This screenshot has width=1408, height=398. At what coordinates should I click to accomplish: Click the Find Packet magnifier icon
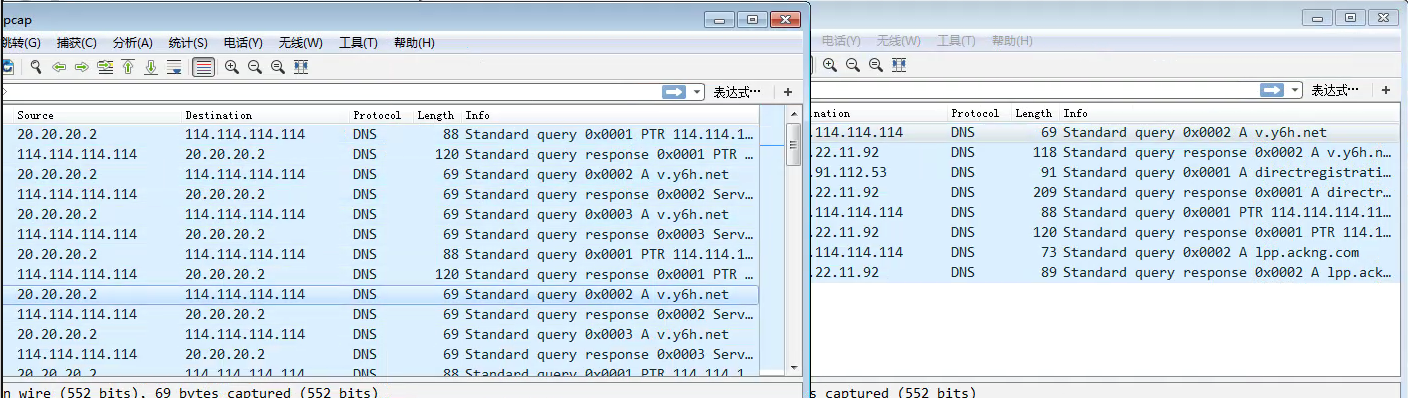click(x=36, y=67)
